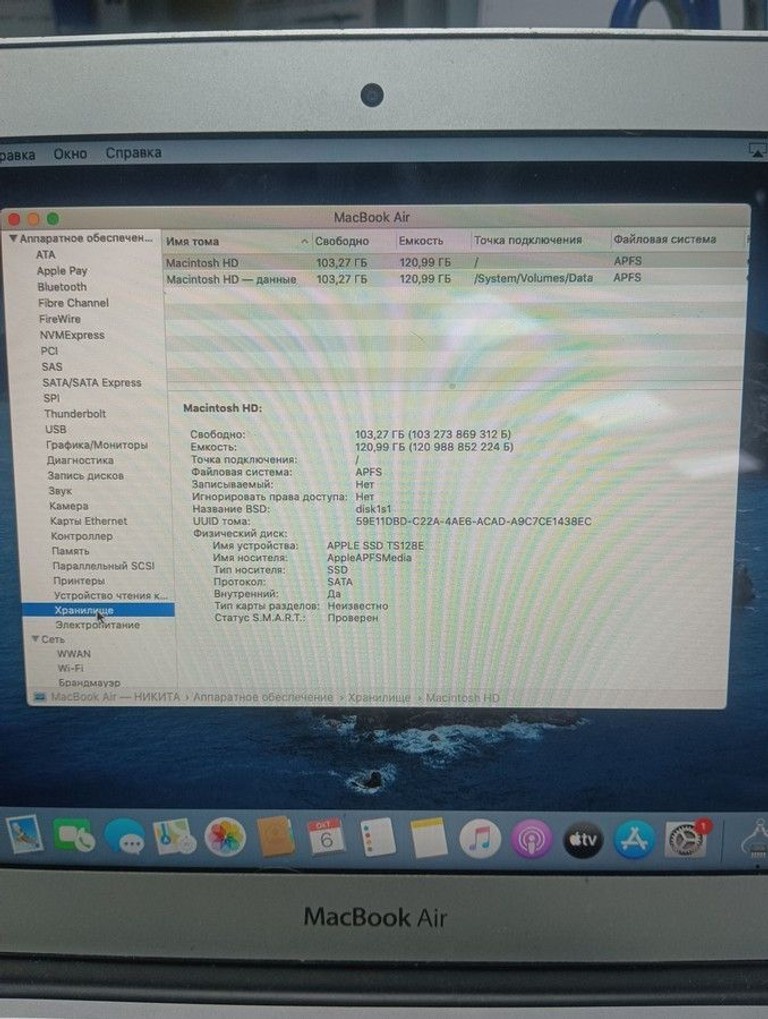Select Параллельный SCSI in the sidebar

103,566
